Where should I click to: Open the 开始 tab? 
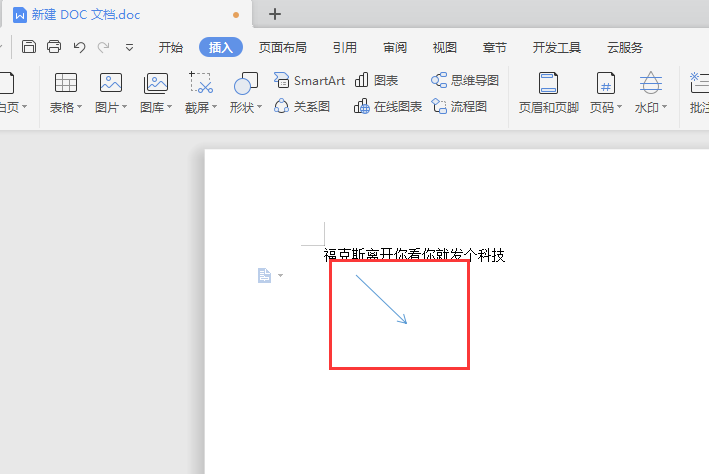170,47
